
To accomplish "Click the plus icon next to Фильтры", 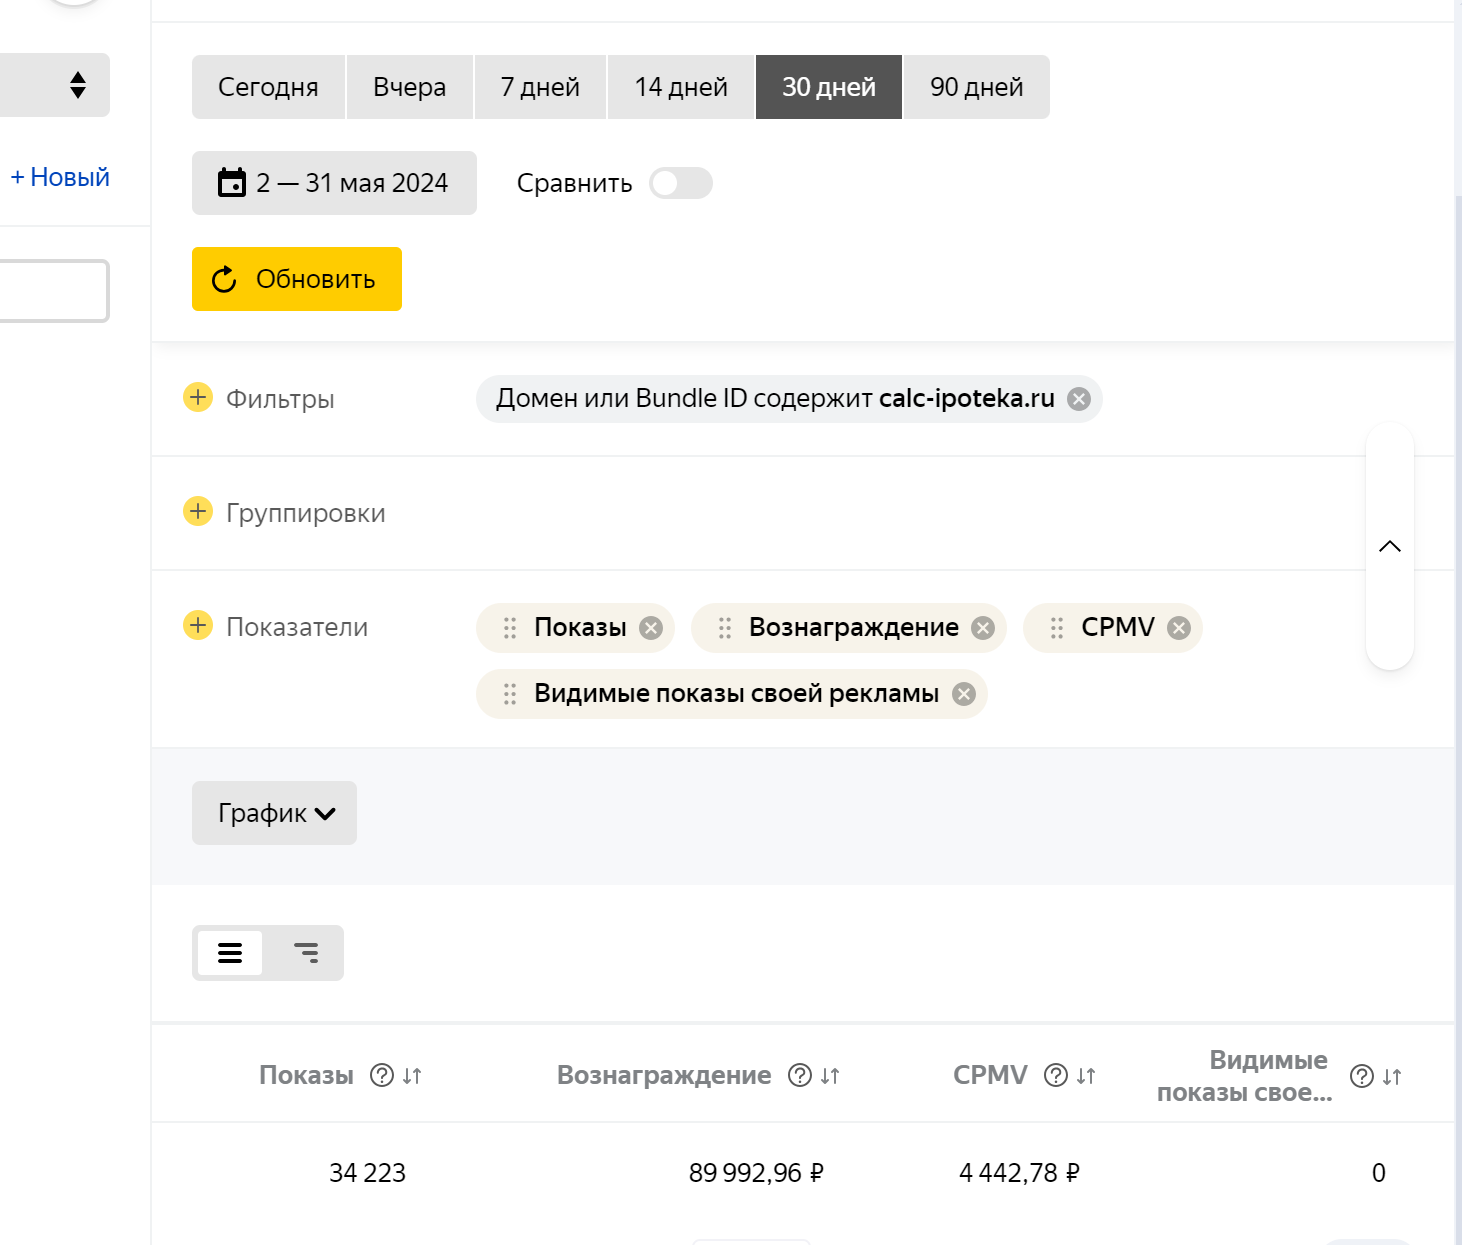I will (198, 398).
